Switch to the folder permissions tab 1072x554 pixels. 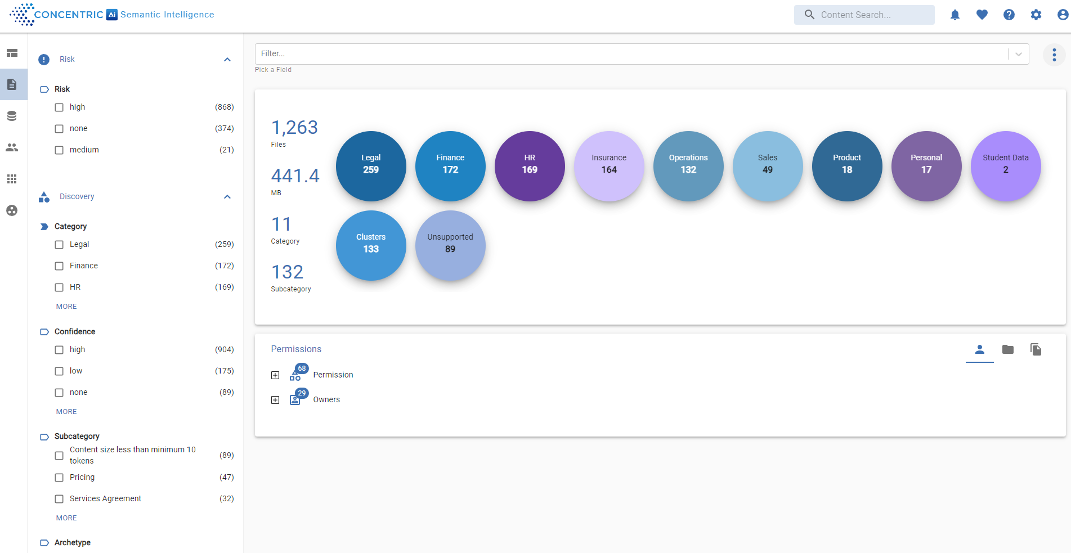point(1008,349)
